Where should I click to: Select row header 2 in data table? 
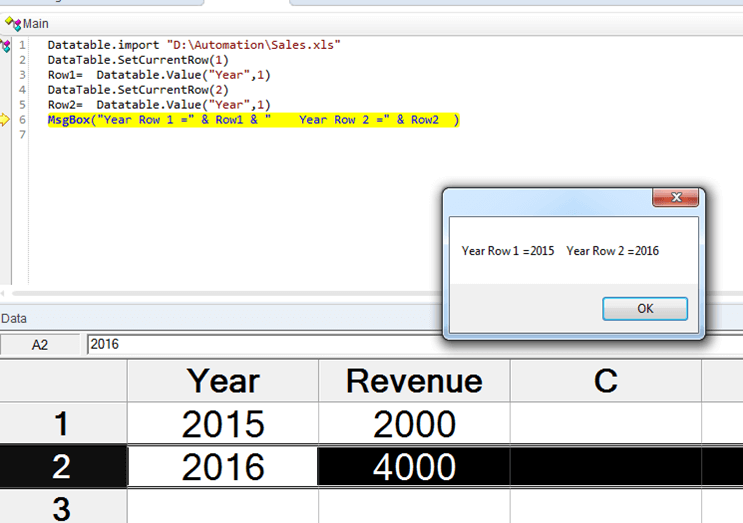(x=63, y=467)
